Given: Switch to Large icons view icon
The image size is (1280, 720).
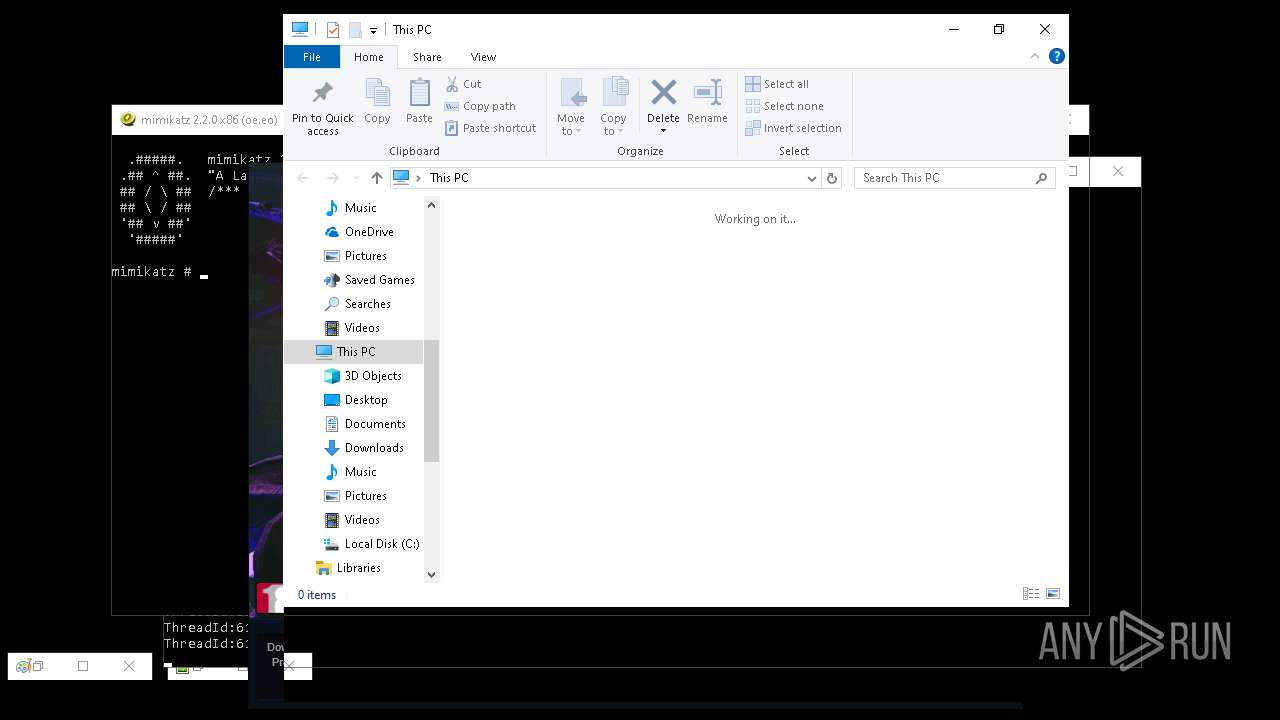Looking at the screenshot, I should (1052, 594).
